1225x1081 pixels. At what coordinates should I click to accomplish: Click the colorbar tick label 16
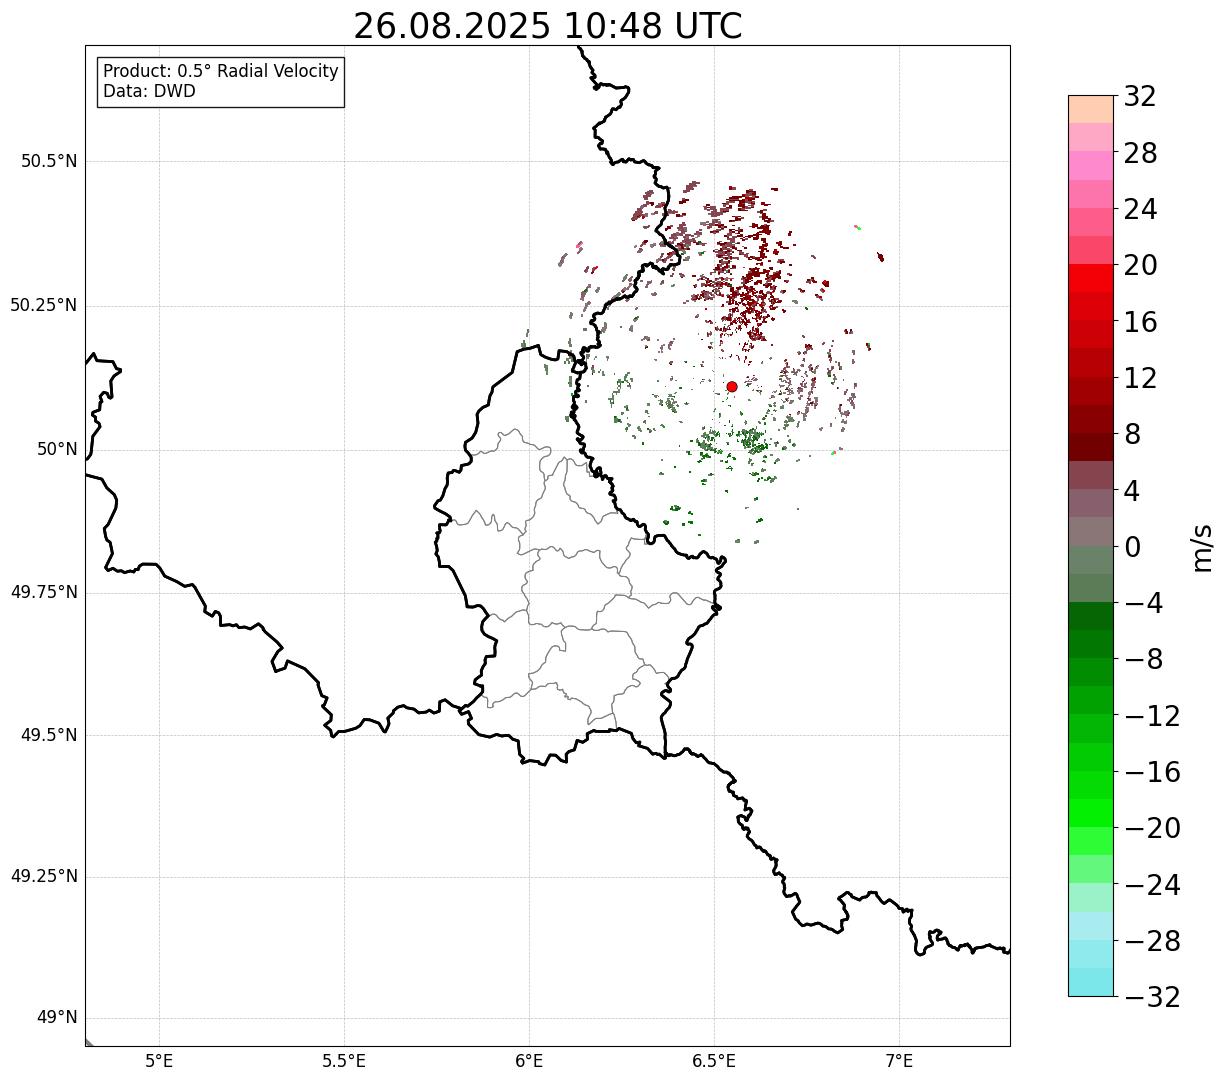point(1140,322)
